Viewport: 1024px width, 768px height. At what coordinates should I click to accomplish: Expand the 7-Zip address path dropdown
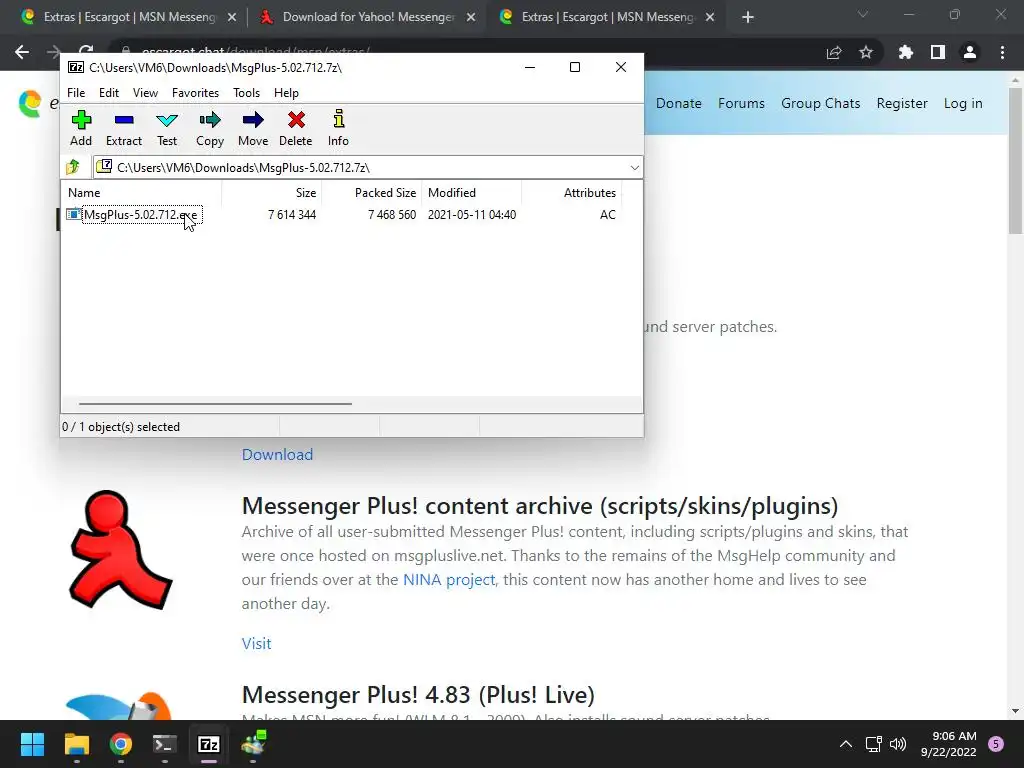click(x=634, y=168)
